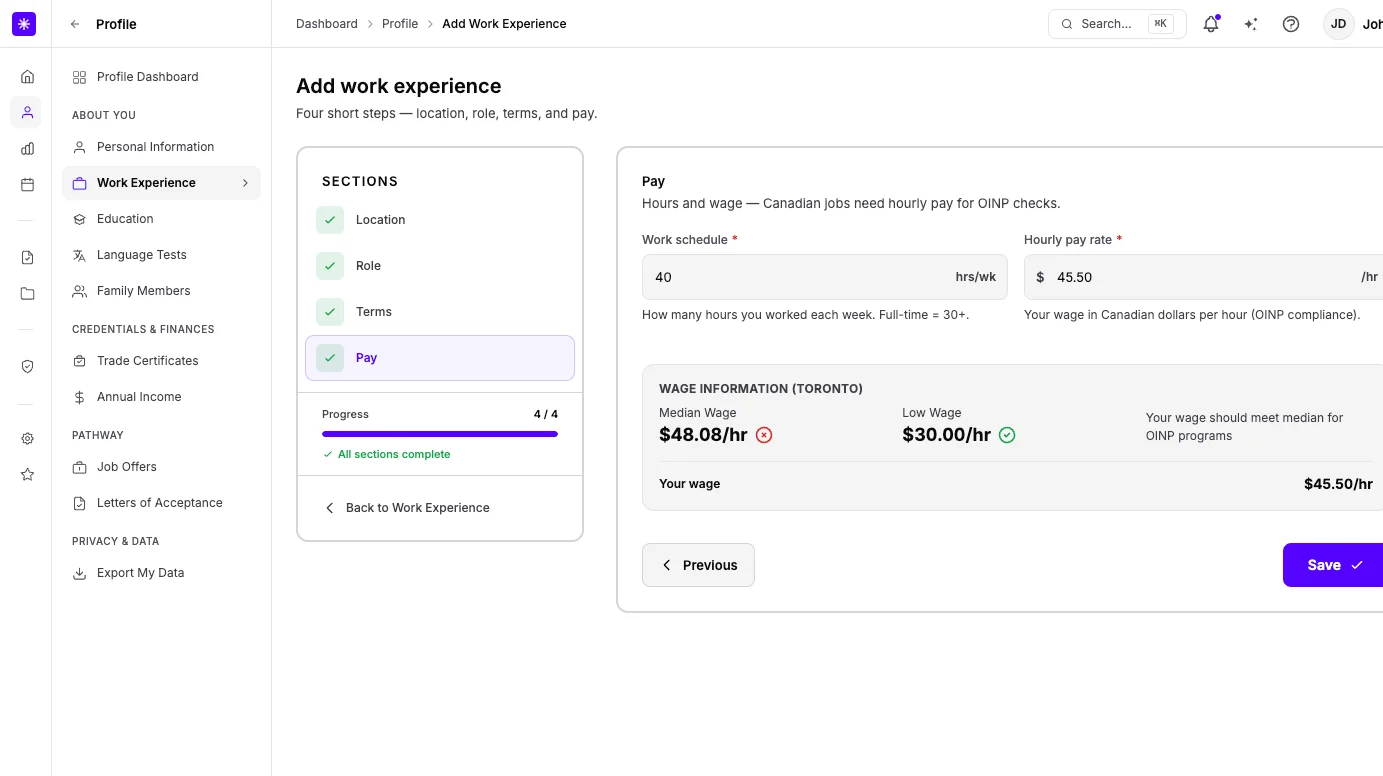Screen dimensions: 1383x776
Task: Open Job Offers in sidebar
Action: pos(161,467)
